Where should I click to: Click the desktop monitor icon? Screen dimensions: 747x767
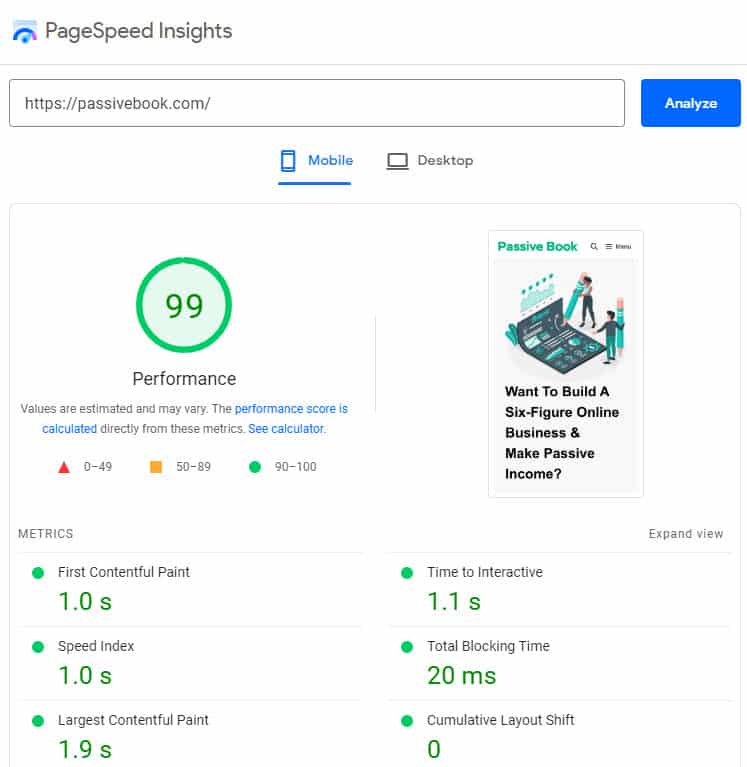click(x=397, y=161)
